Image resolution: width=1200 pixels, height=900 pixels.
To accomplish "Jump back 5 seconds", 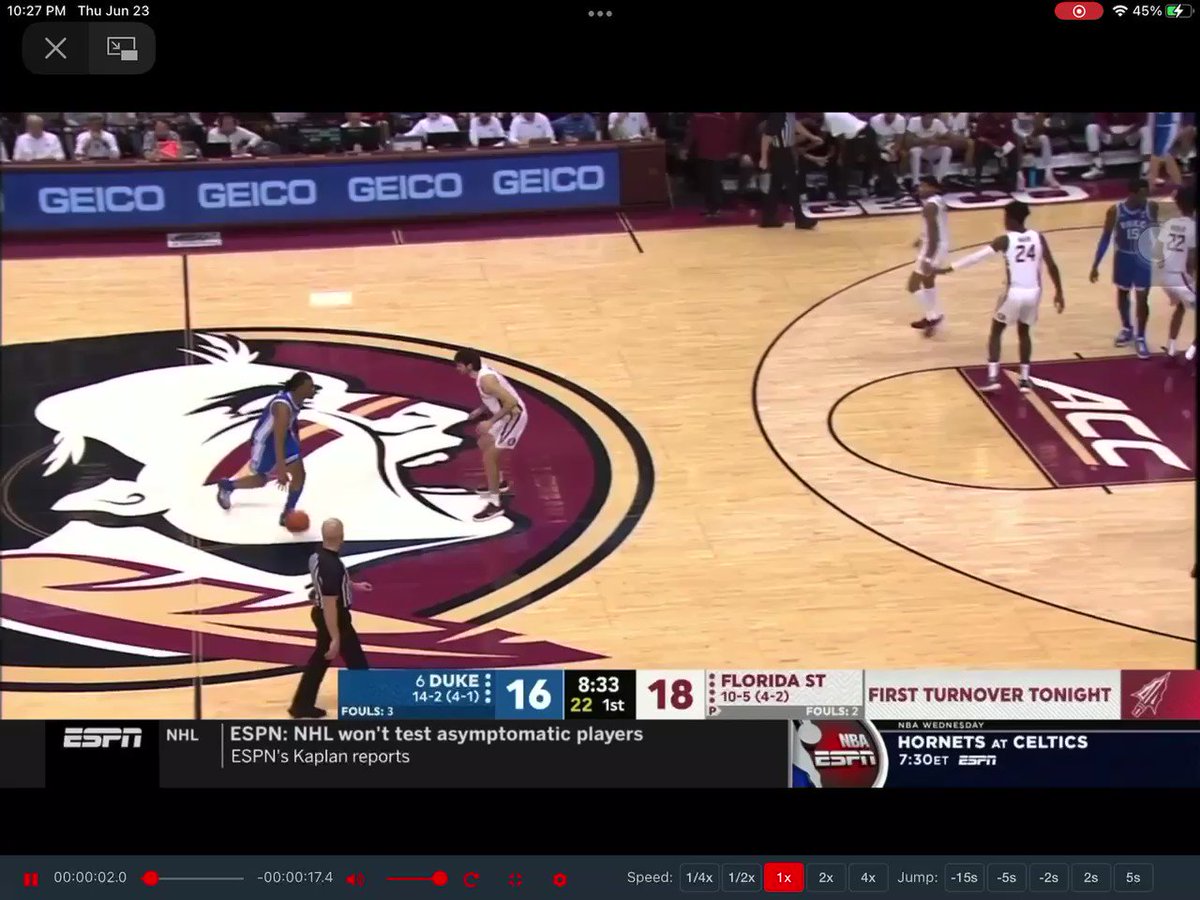I will [1006, 878].
